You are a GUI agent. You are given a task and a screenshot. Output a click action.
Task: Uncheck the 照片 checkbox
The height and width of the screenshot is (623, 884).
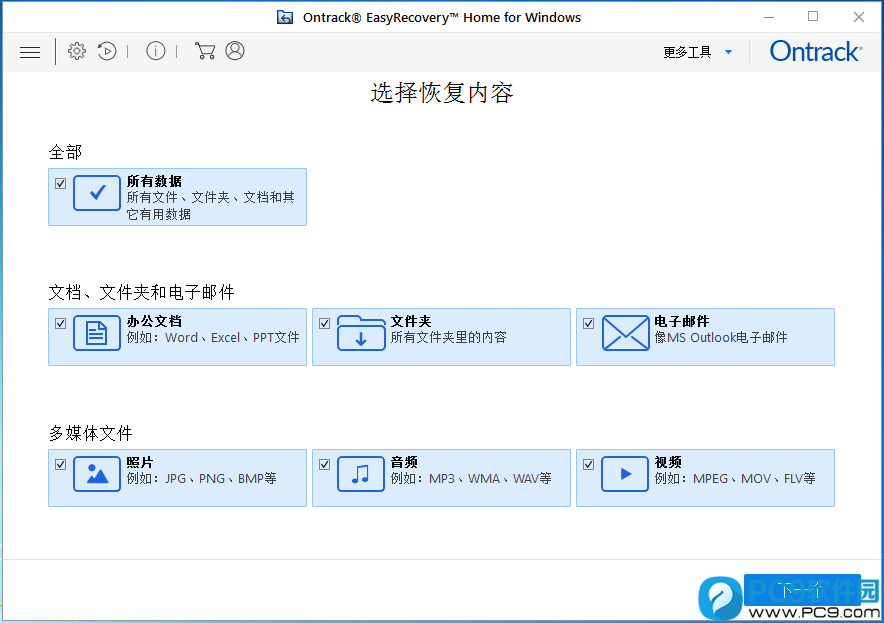tap(60, 465)
